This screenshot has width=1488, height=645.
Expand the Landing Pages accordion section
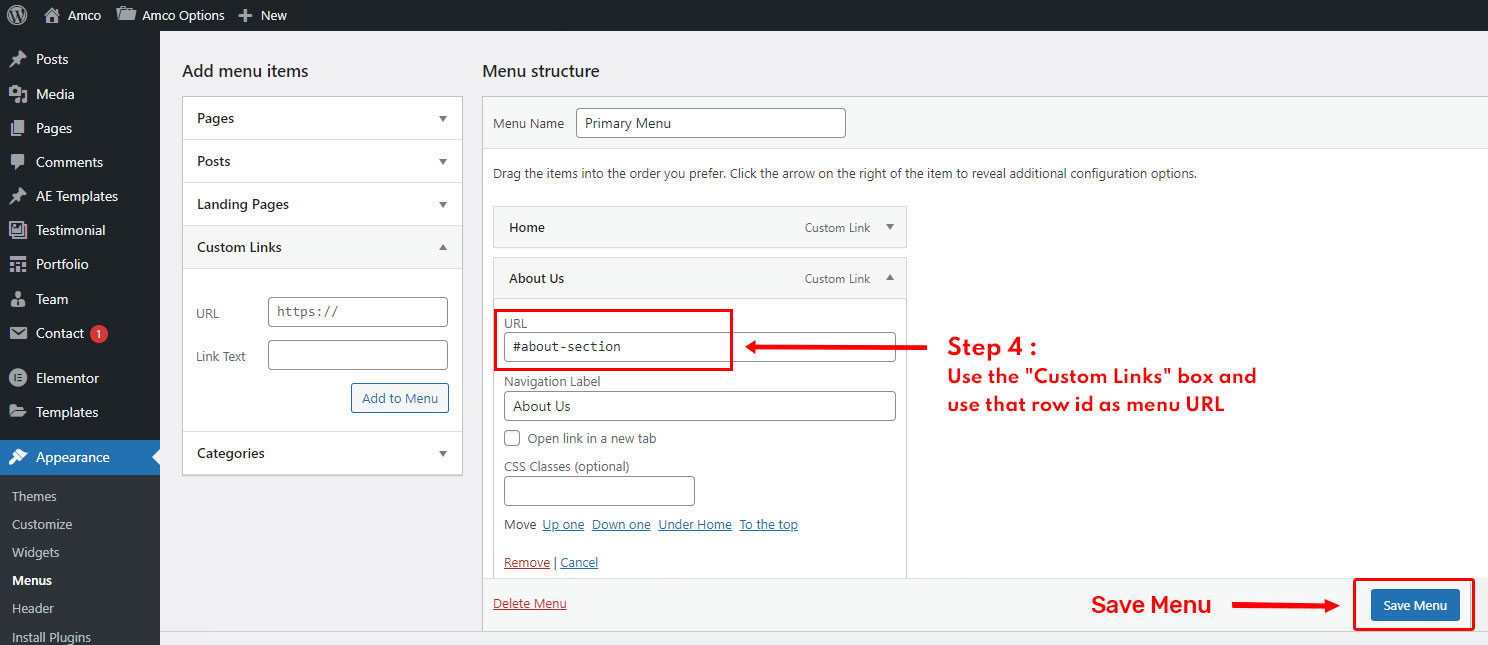pyautogui.click(x=443, y=204)
